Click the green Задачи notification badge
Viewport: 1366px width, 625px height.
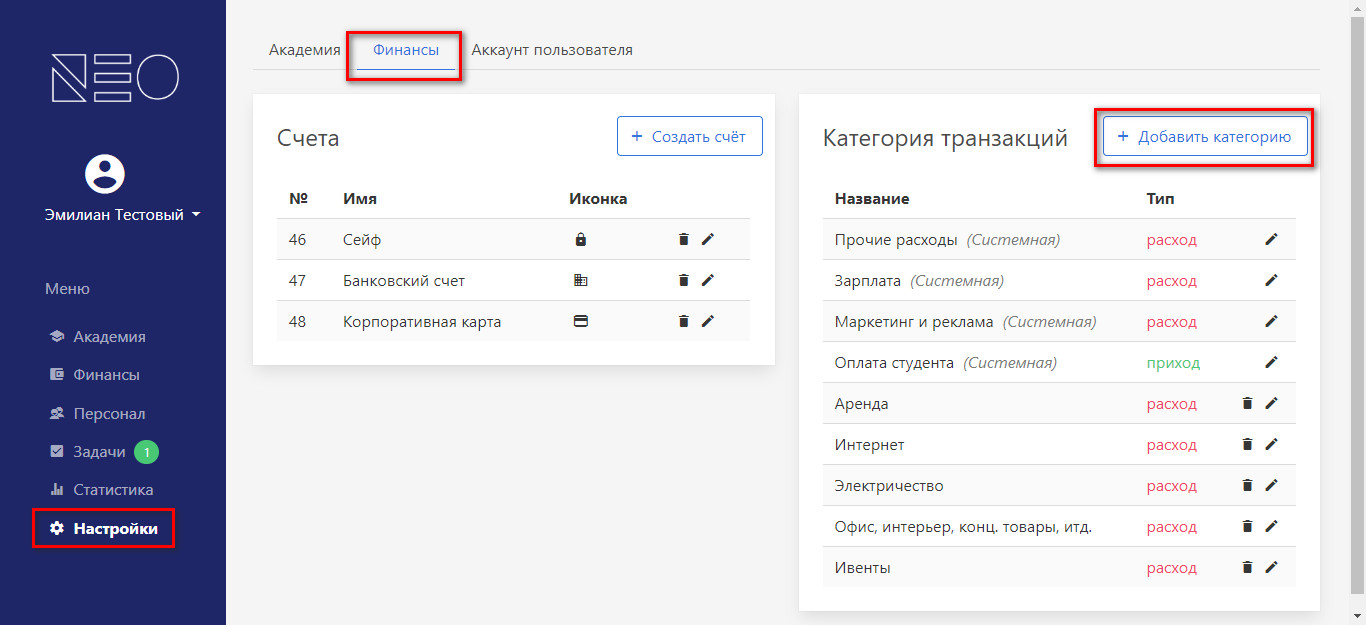tap(146, 452)
